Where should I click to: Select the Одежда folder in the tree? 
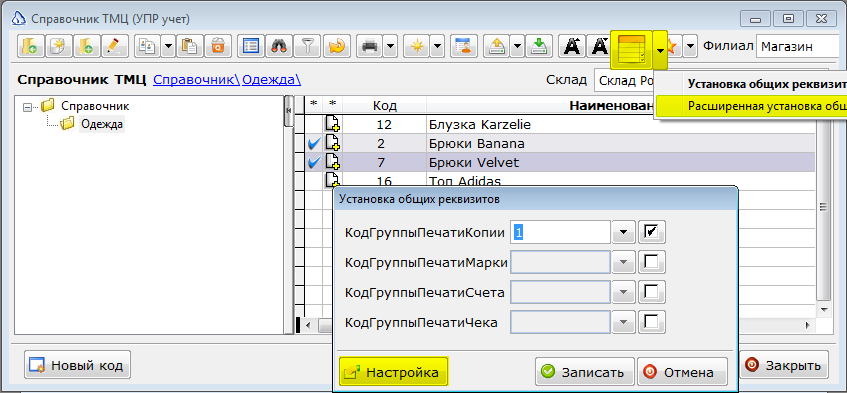point(102,125)
